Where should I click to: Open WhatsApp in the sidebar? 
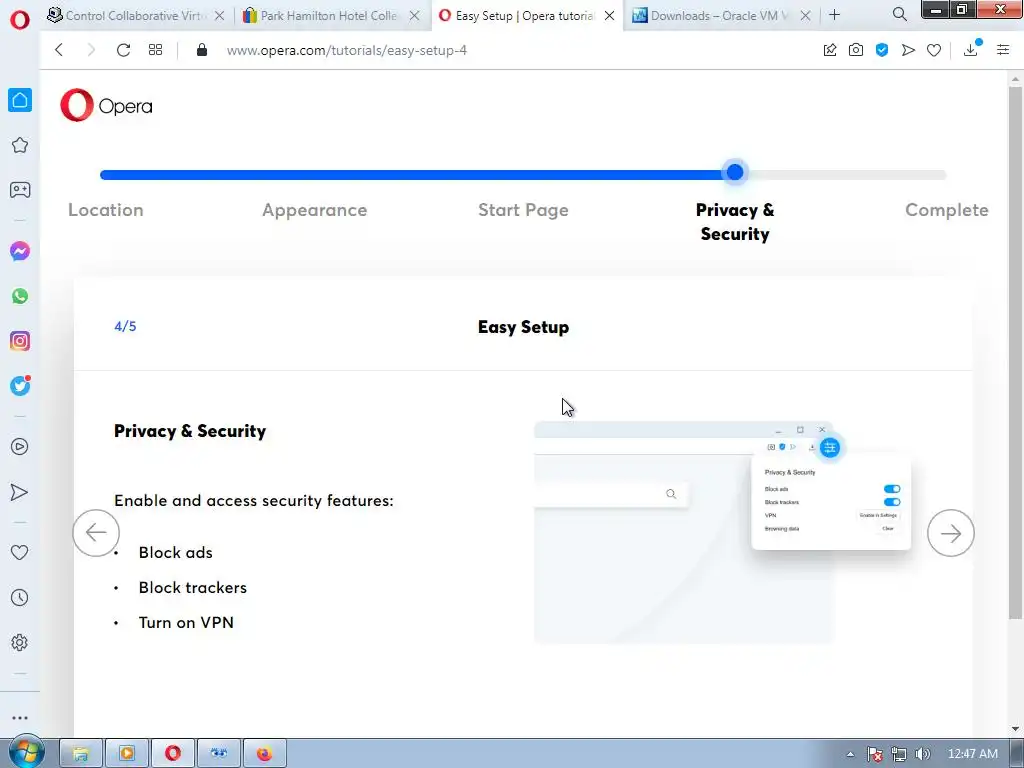tap(20, 296)
